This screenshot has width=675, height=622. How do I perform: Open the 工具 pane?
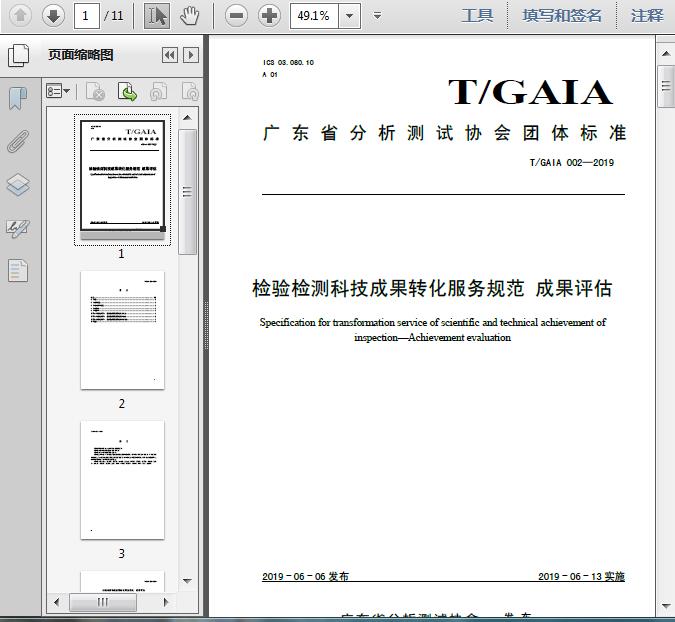tap(477, 15)
